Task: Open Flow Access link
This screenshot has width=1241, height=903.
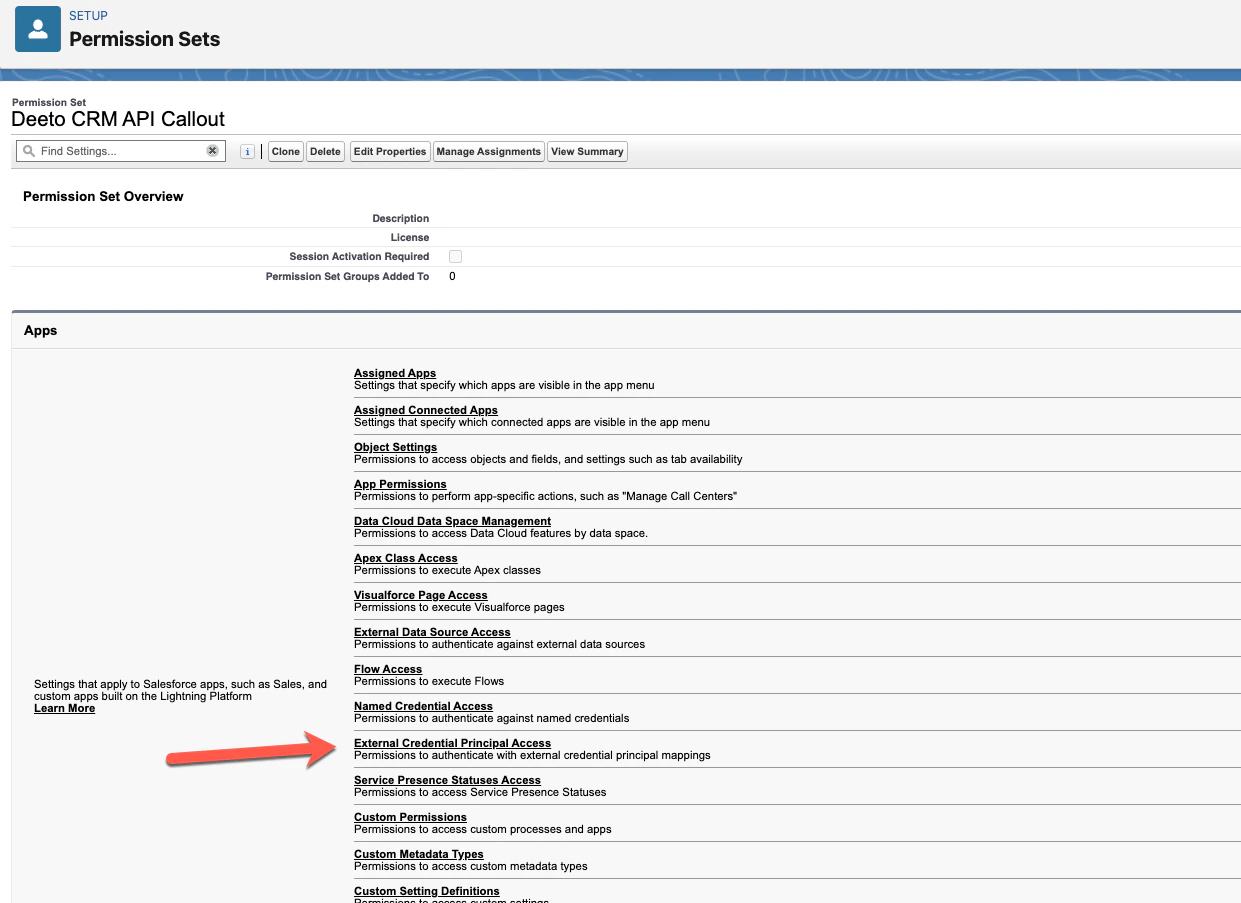Action: coord(388,669)
